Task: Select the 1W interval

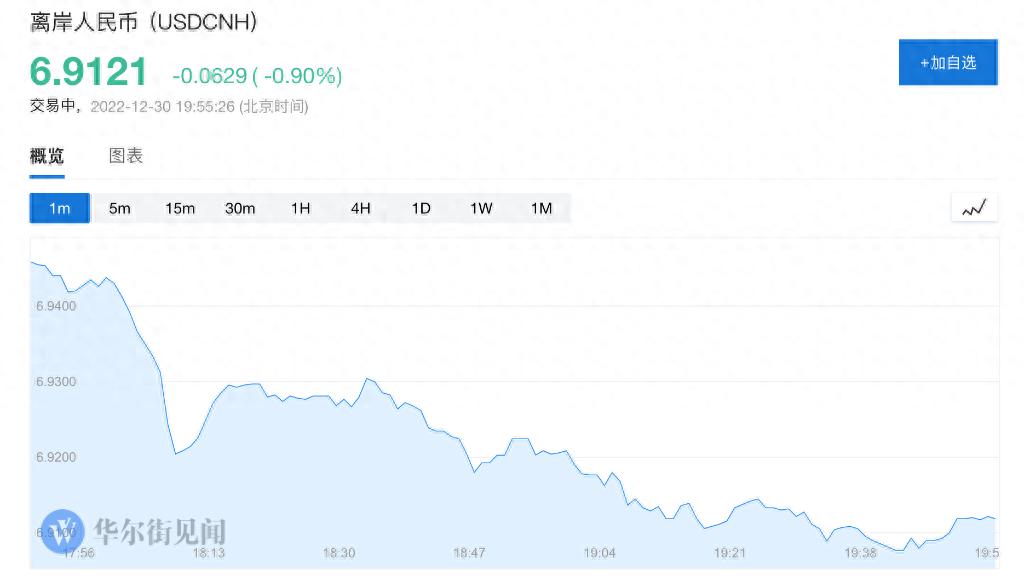Action: pos(481,208)
